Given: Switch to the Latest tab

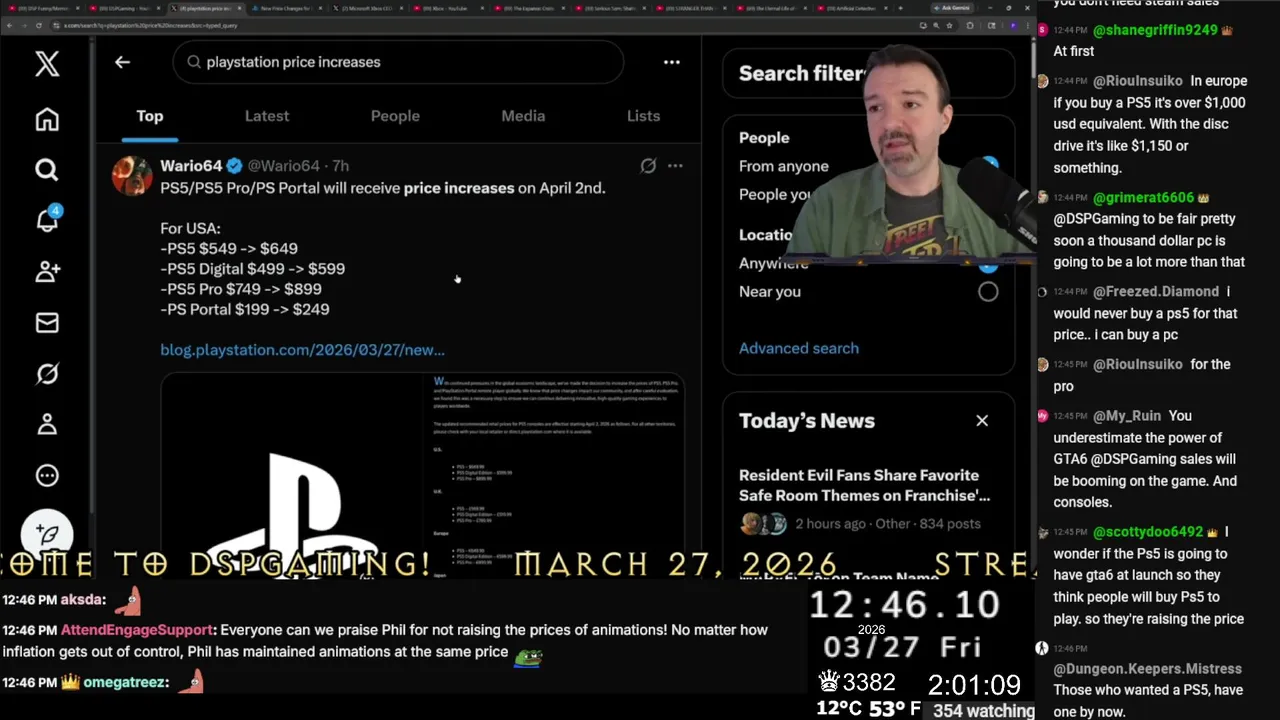Looking at the screenshot, I should [267, 116].
